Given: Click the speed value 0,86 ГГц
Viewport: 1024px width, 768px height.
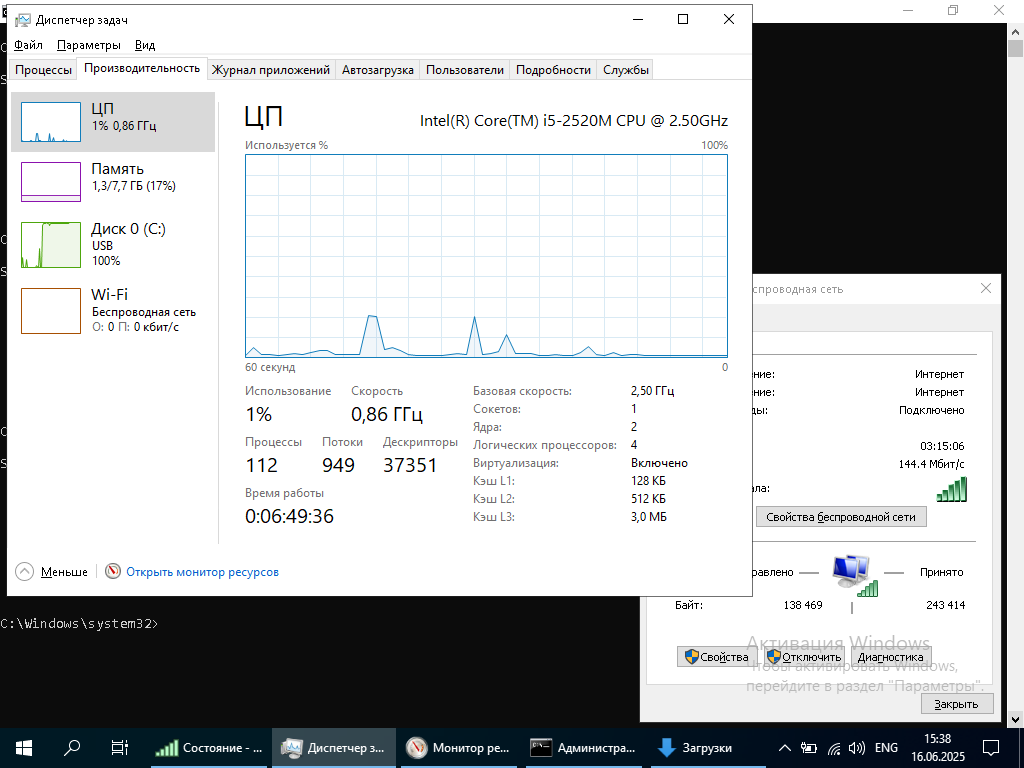Looking at the screenshot, I should [387, 414].
